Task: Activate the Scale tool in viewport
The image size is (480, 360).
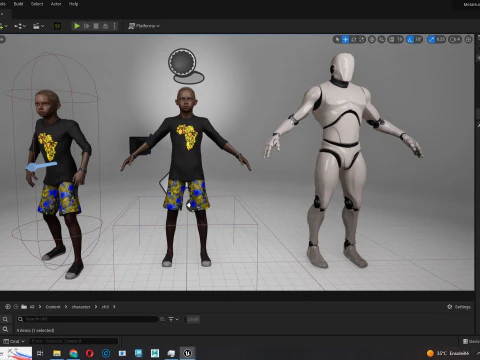Action: pos(362,40)
